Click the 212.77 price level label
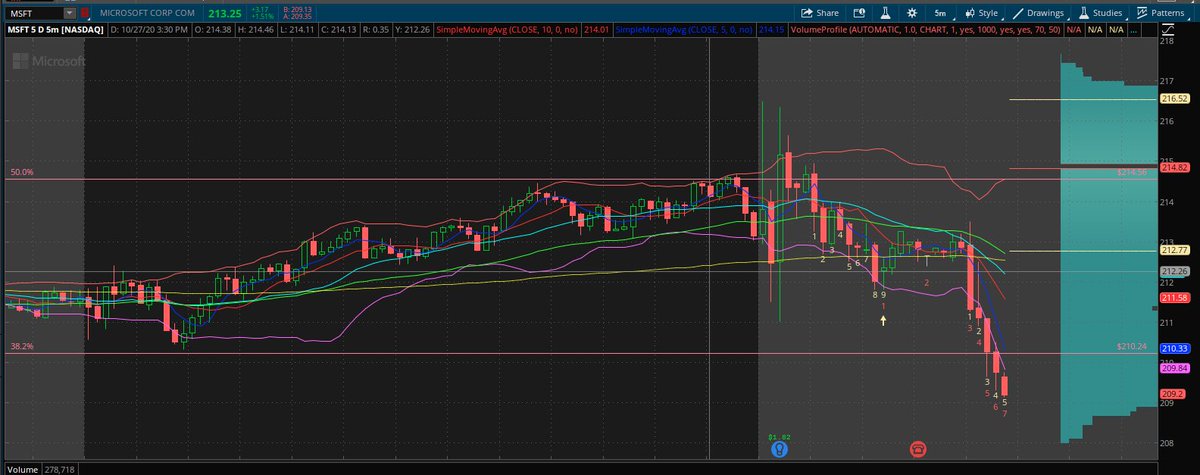Screen dimensions: 1200x475 (x=1174, y=251)
